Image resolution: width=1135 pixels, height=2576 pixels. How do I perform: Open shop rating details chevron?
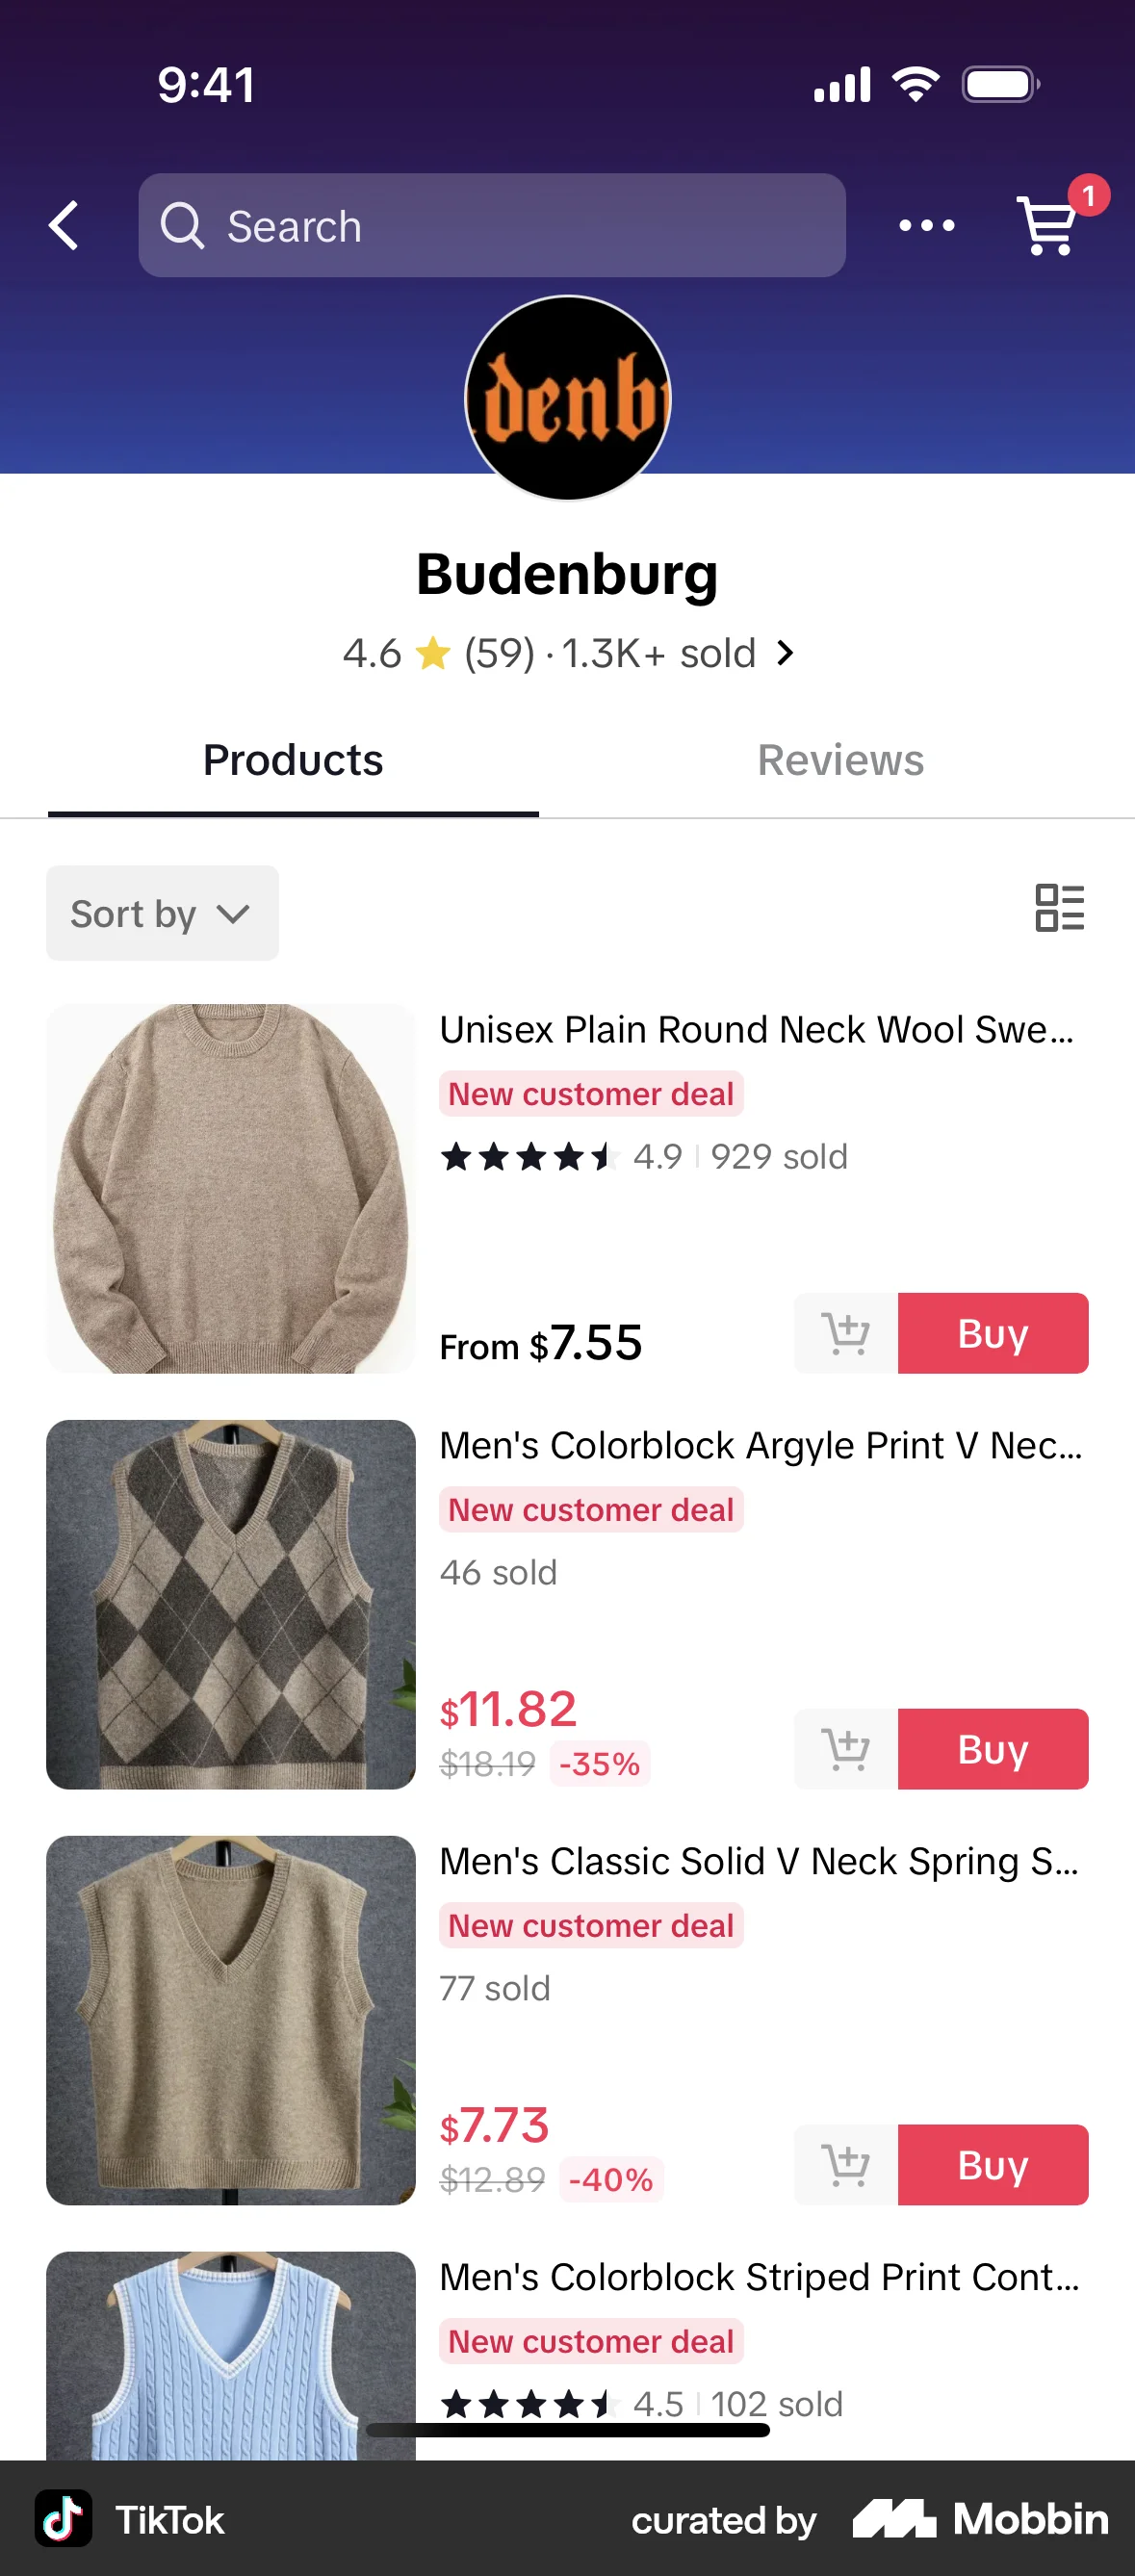(786, 653)
